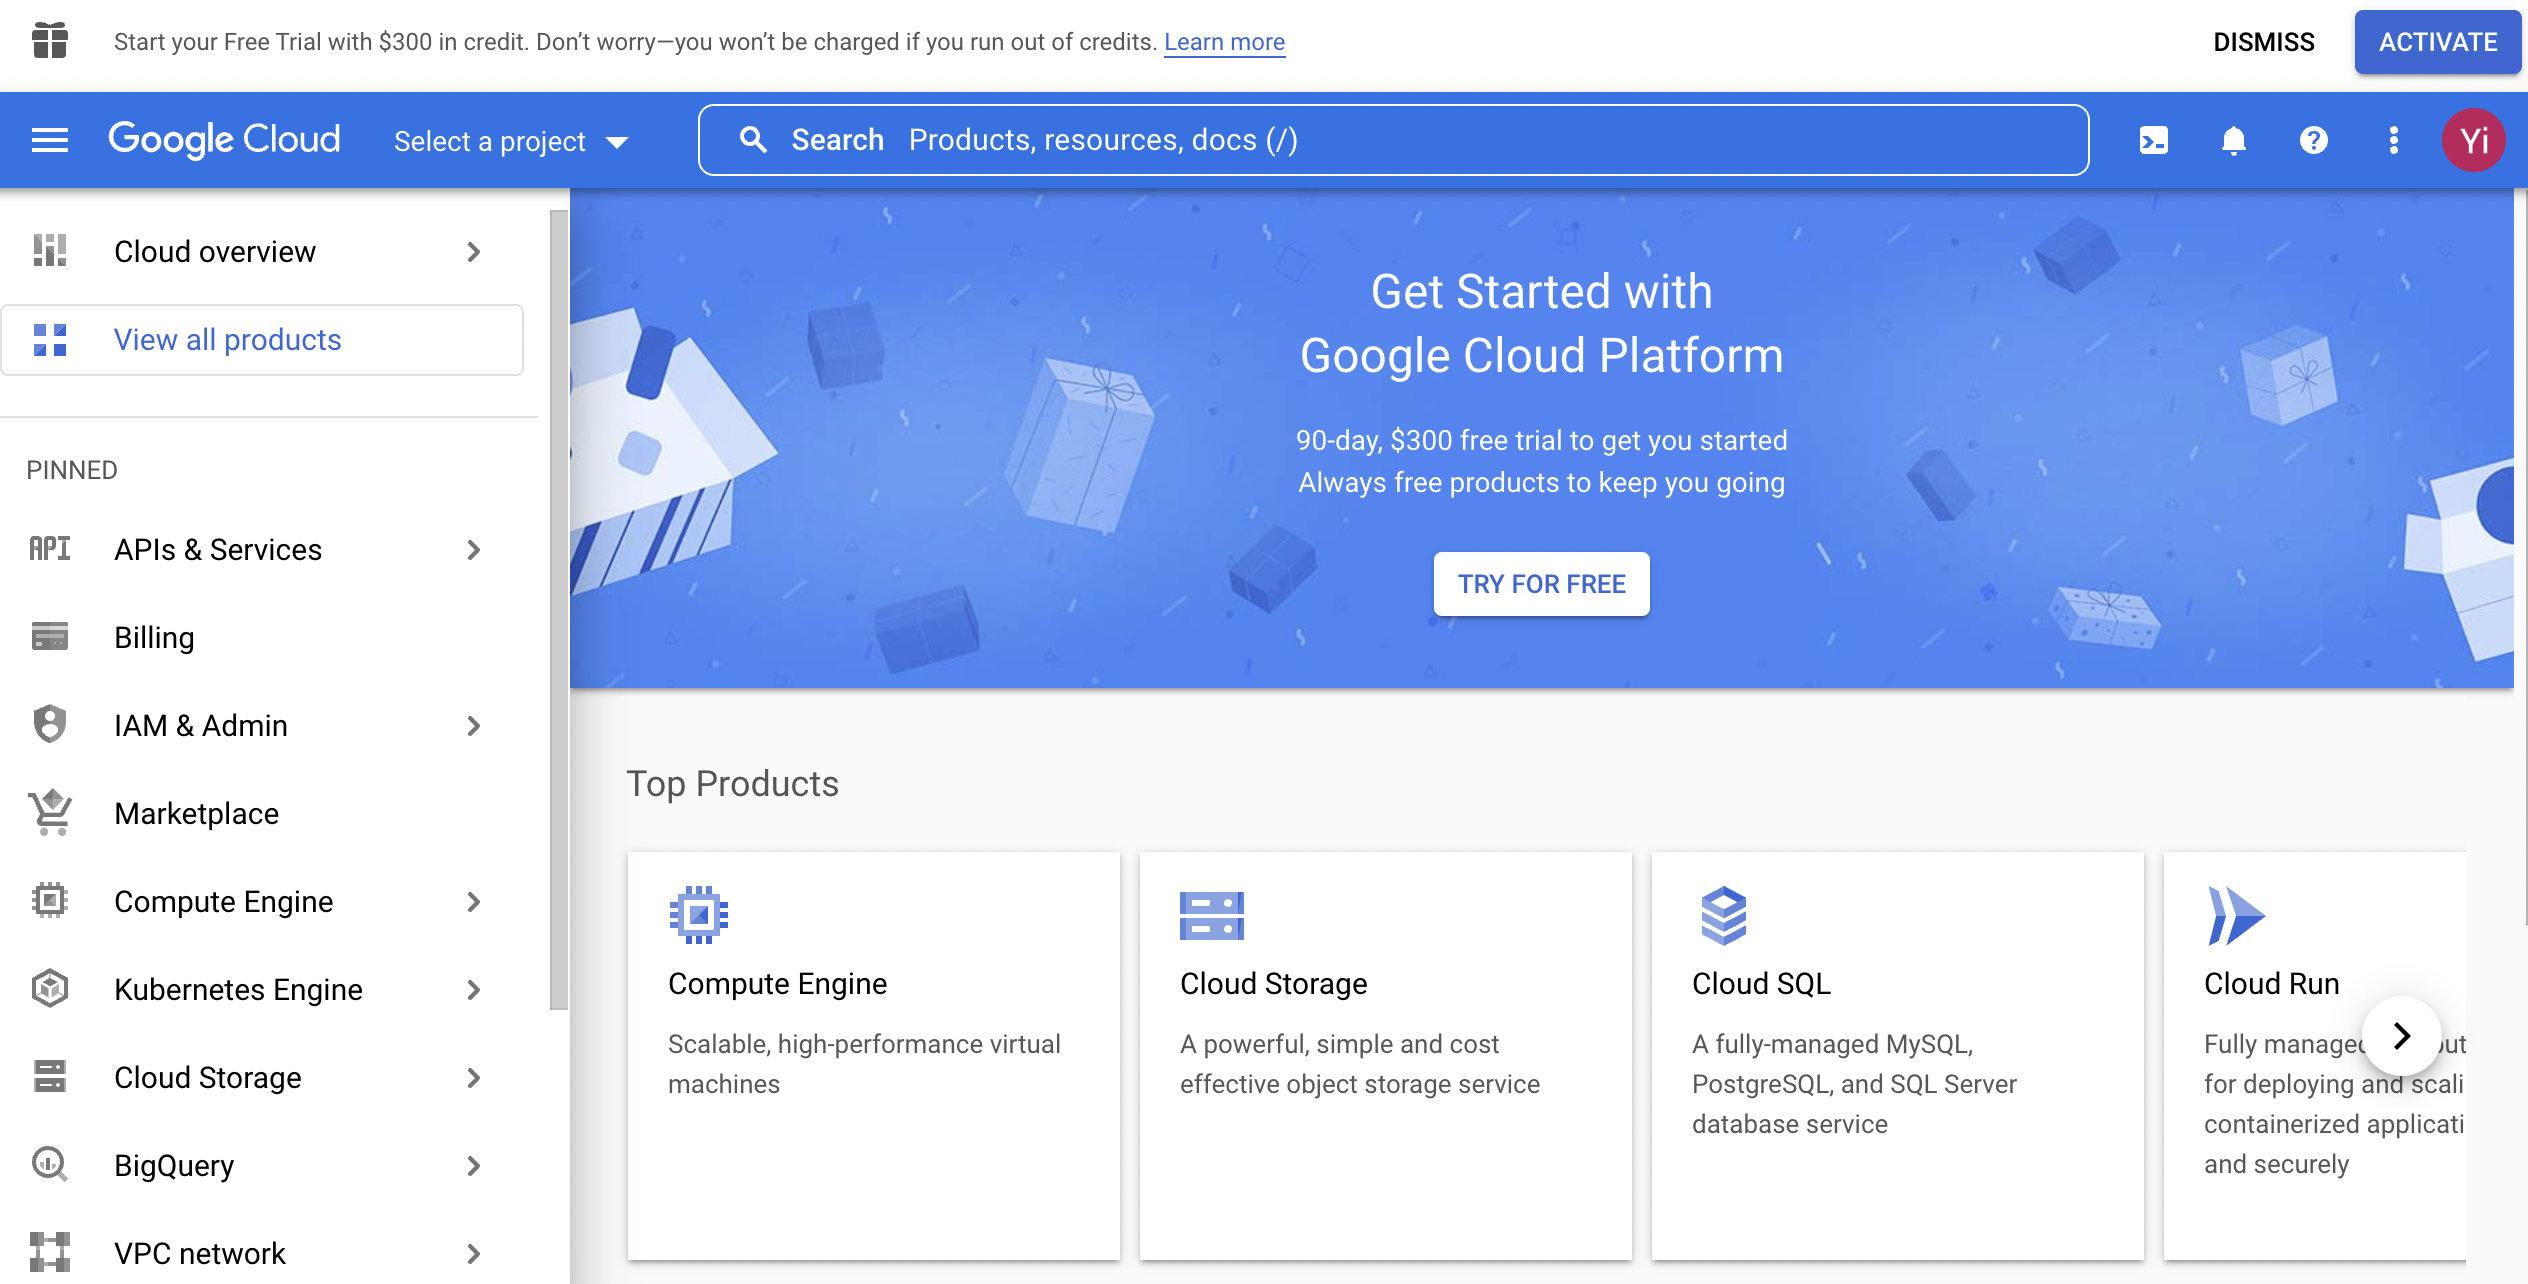Viewport: 2528px width, 1284px height.
Task: Focus the Search products, resources, docs field
Action: point(1393,140)
